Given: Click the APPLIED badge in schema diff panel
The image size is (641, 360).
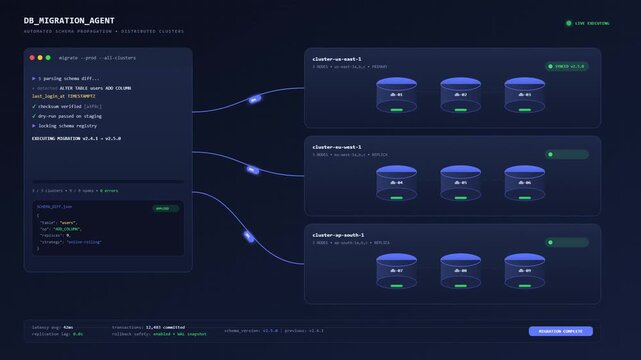Looking at the screenshot, I should [166, 208].
